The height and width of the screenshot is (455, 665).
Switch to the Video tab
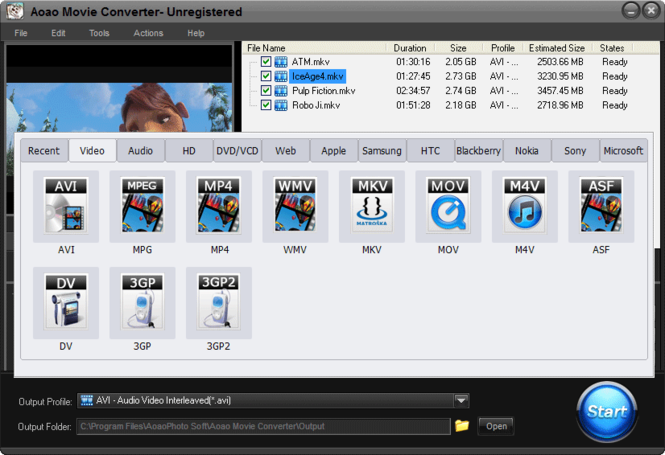tap(92, 151)
